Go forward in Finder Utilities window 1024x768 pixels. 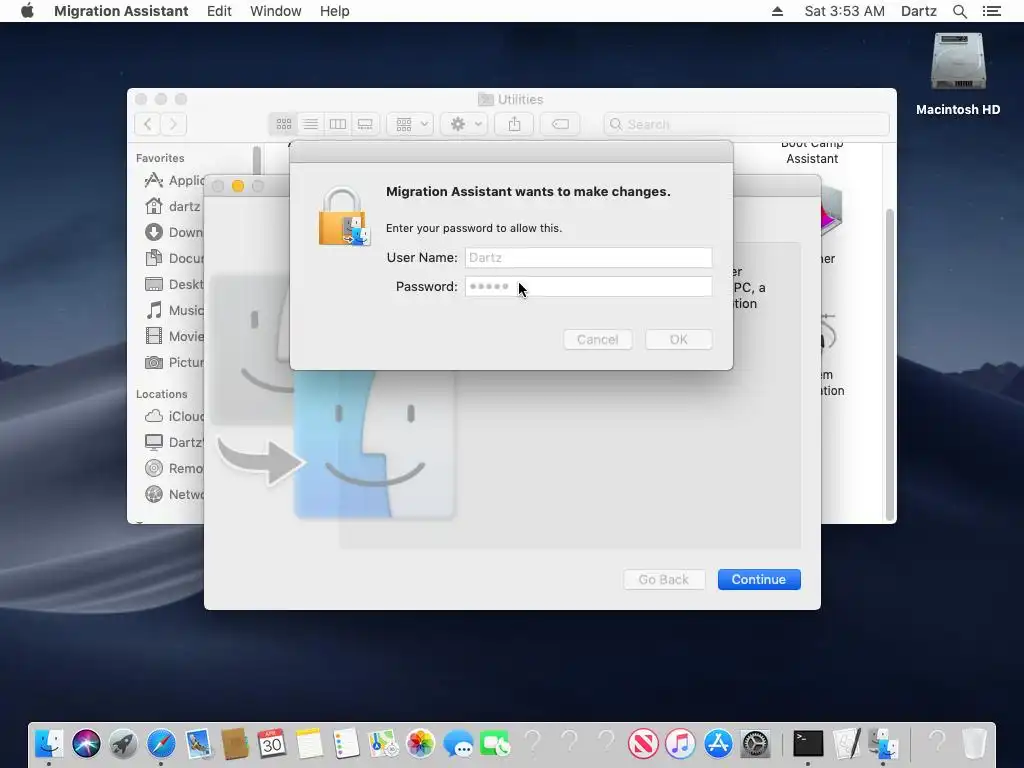tap(174, 124)
